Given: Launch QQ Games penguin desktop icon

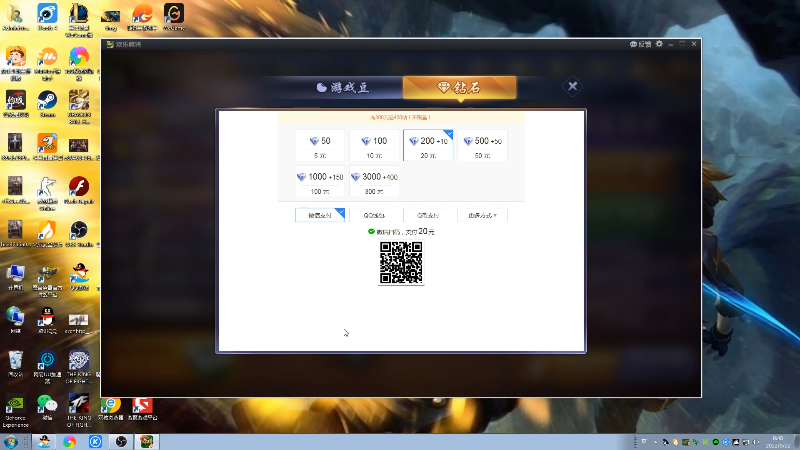Looking at the screenshot, I should pyautogui.click(x=79, y=277).
